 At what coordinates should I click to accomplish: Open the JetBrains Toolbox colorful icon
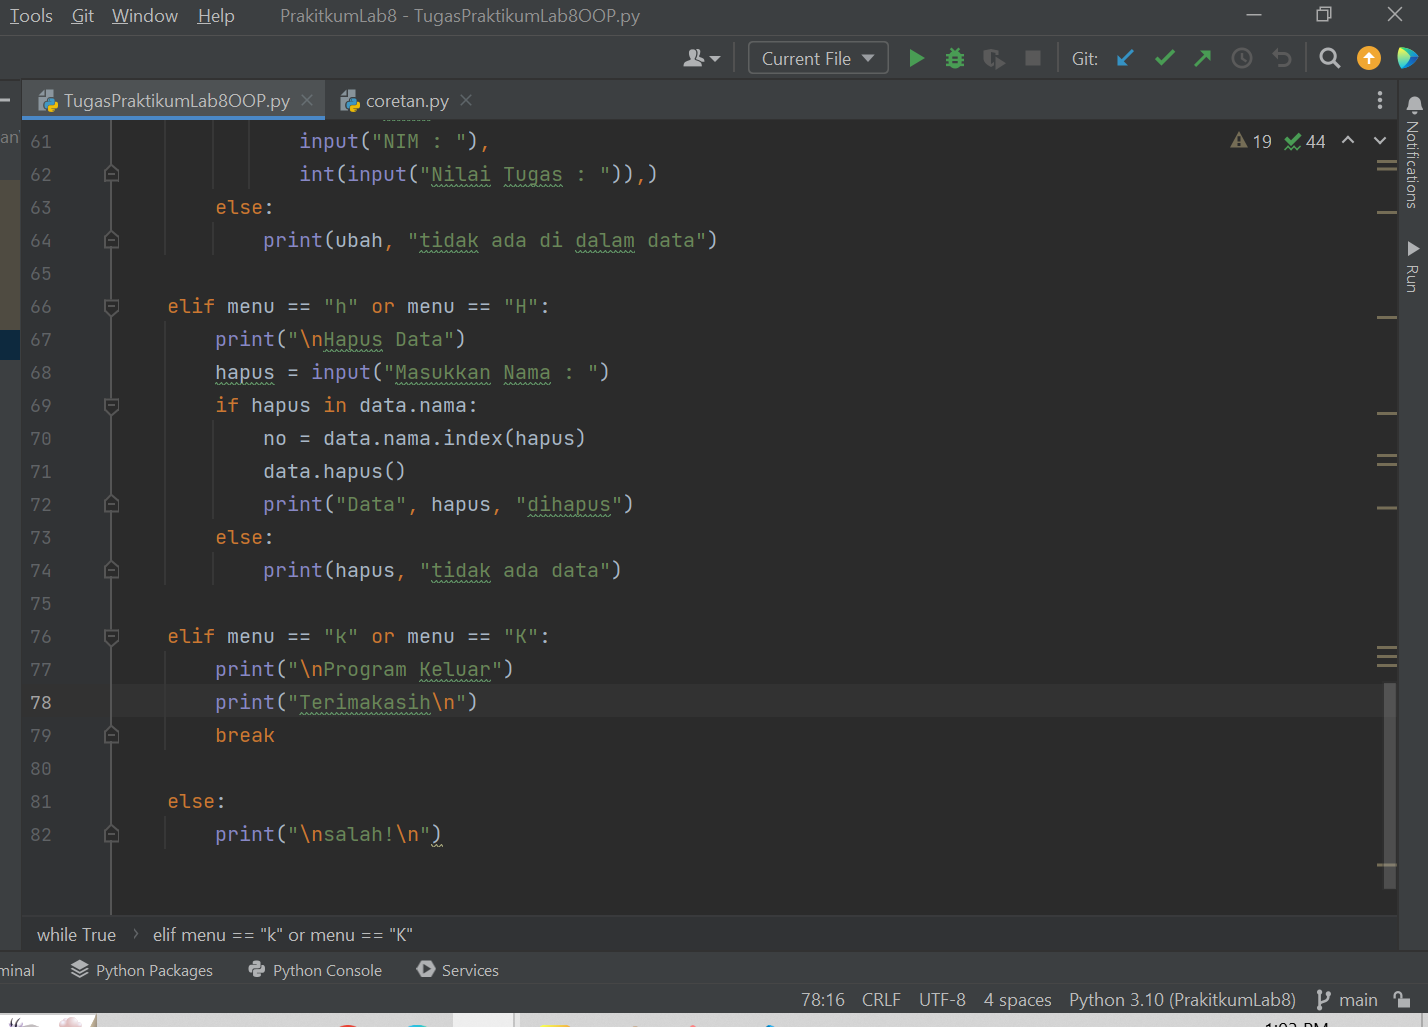coord(1407,58)
